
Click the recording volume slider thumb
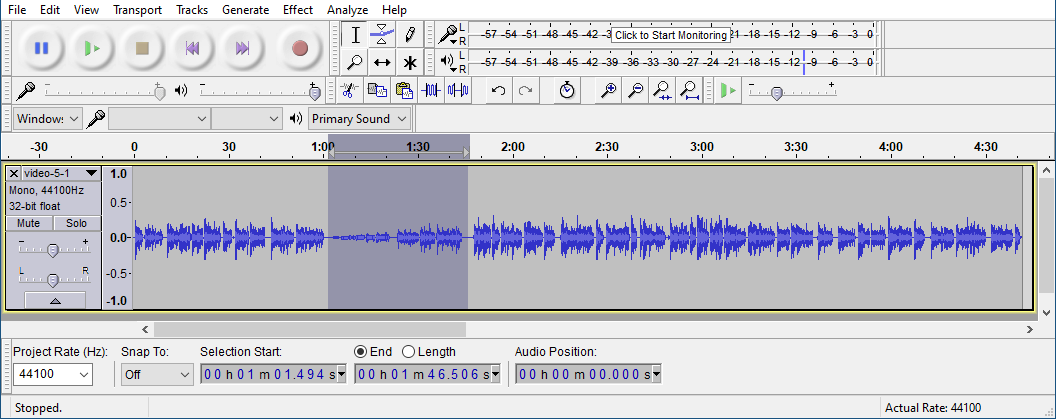point(160,93)
